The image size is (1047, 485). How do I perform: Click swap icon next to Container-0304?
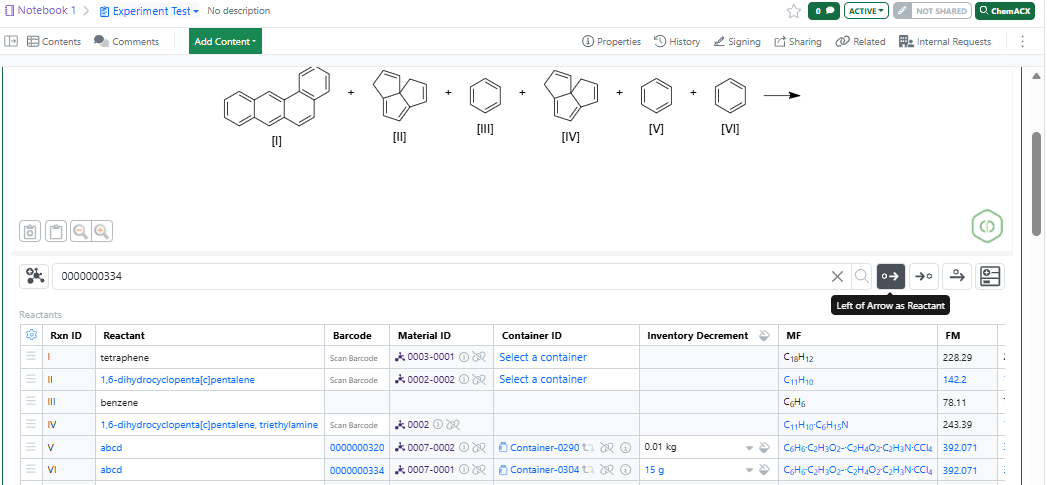pos(589,470)
